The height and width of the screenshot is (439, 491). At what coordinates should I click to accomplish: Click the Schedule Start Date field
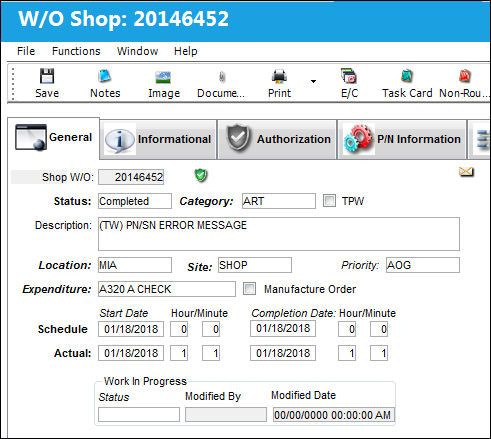[131, 329]
